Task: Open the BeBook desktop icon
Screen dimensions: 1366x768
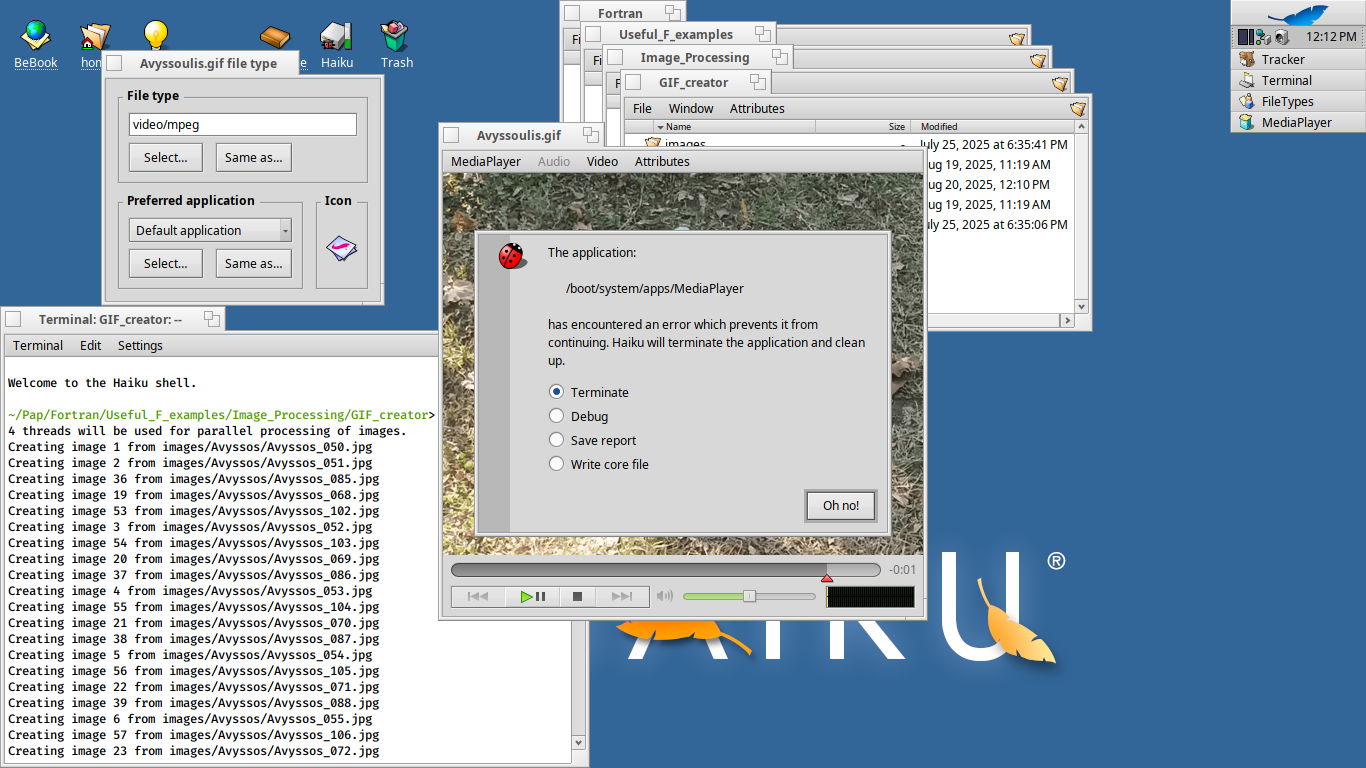Action: tap(35, 40)
